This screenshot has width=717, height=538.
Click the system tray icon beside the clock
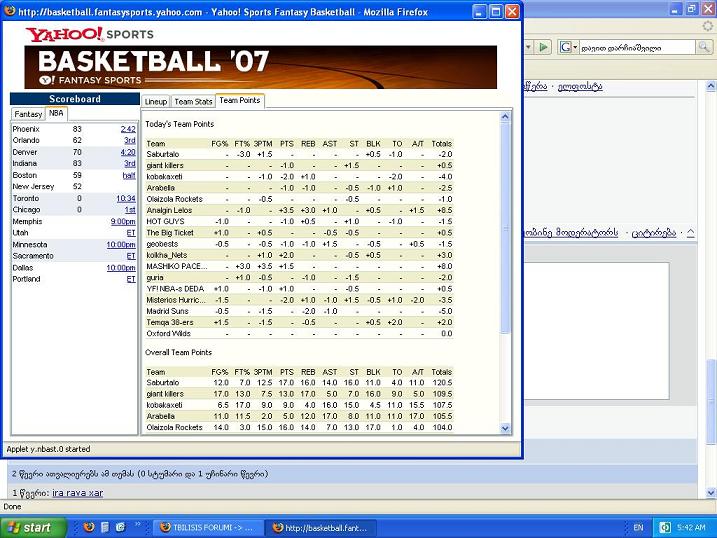click(664, 527)
